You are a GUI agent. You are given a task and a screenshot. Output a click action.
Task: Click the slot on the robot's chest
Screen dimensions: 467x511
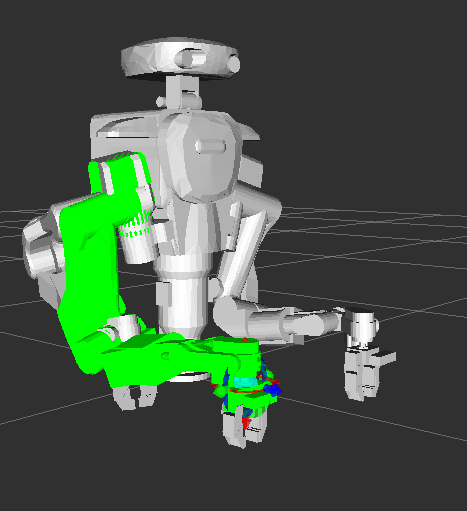(x=211, y=146)
